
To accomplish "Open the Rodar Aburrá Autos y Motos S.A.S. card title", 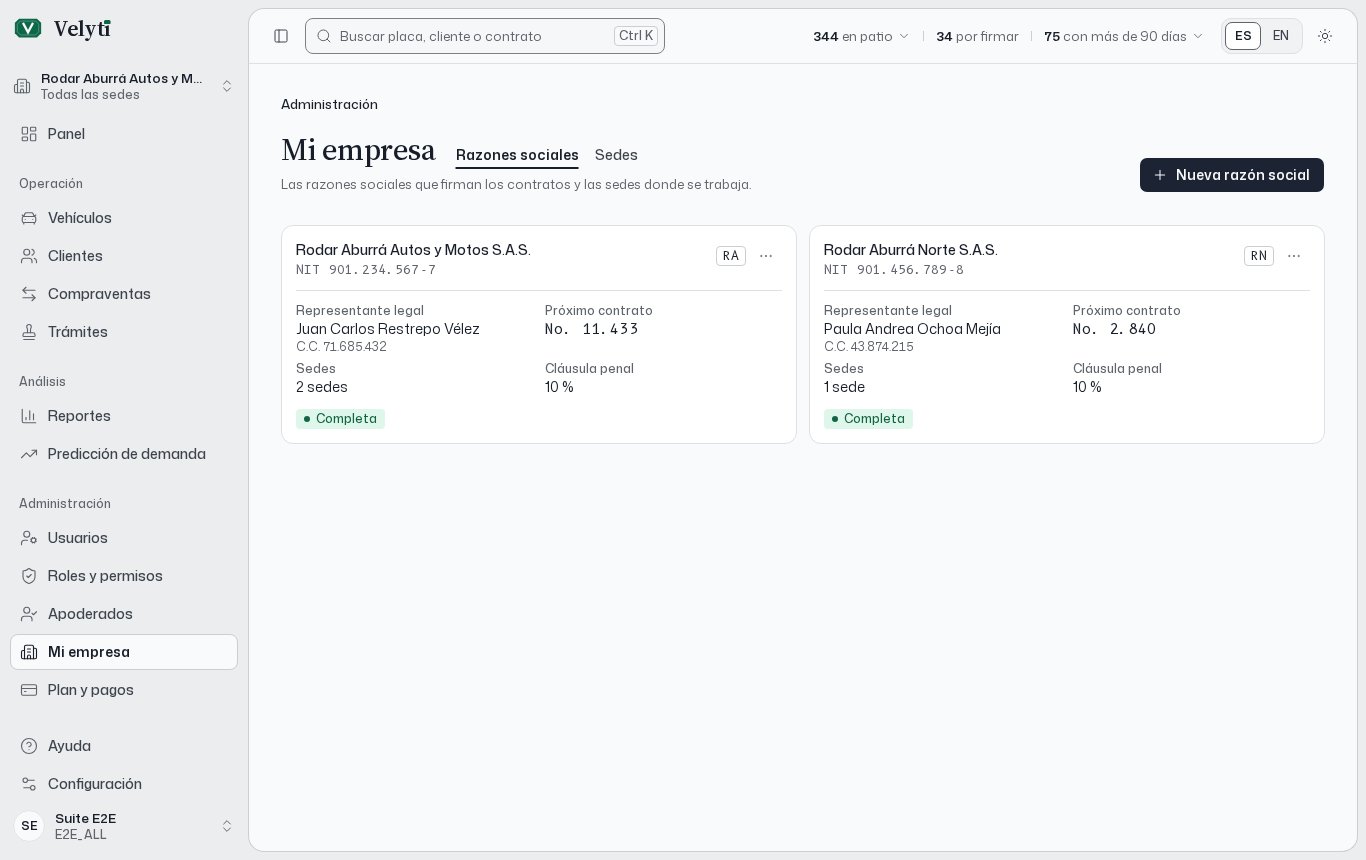I will 413,250.
